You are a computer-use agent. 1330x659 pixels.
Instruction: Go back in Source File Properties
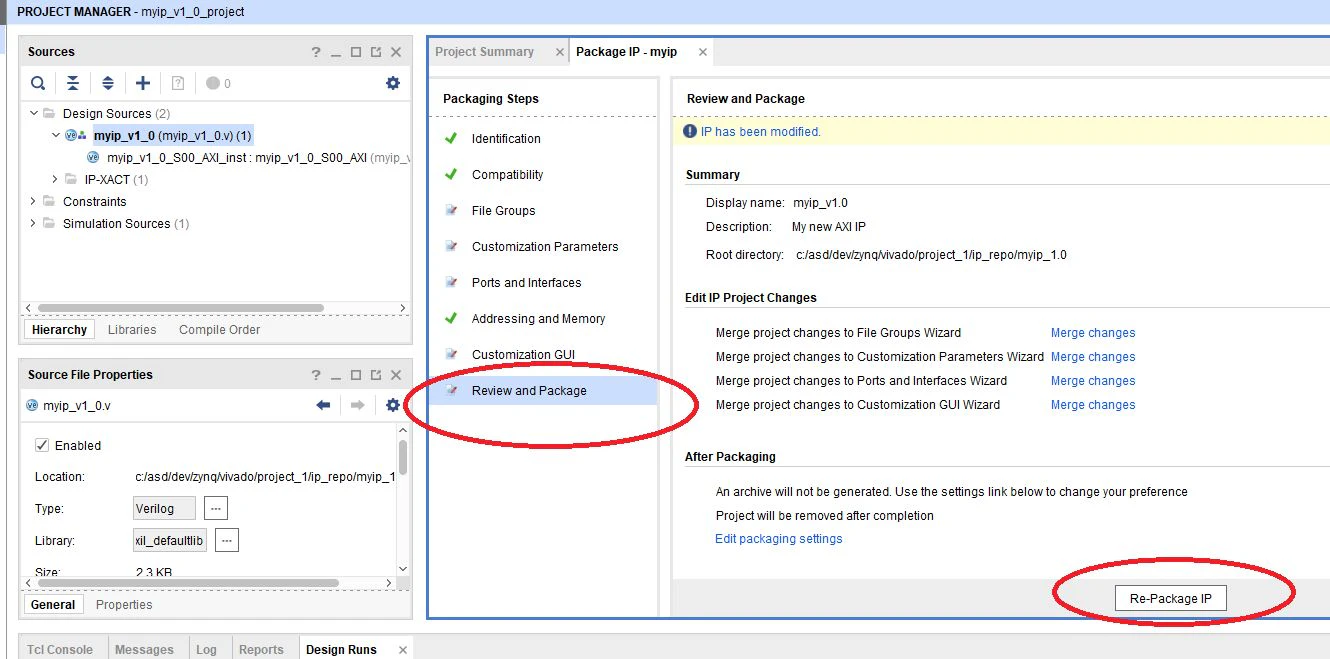tap(323, 405)
